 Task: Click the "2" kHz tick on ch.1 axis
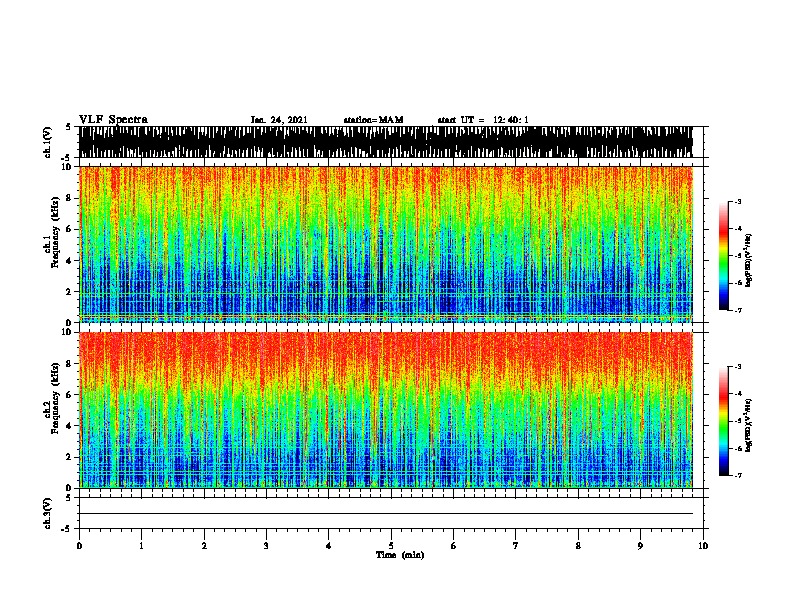pos(70,292)
